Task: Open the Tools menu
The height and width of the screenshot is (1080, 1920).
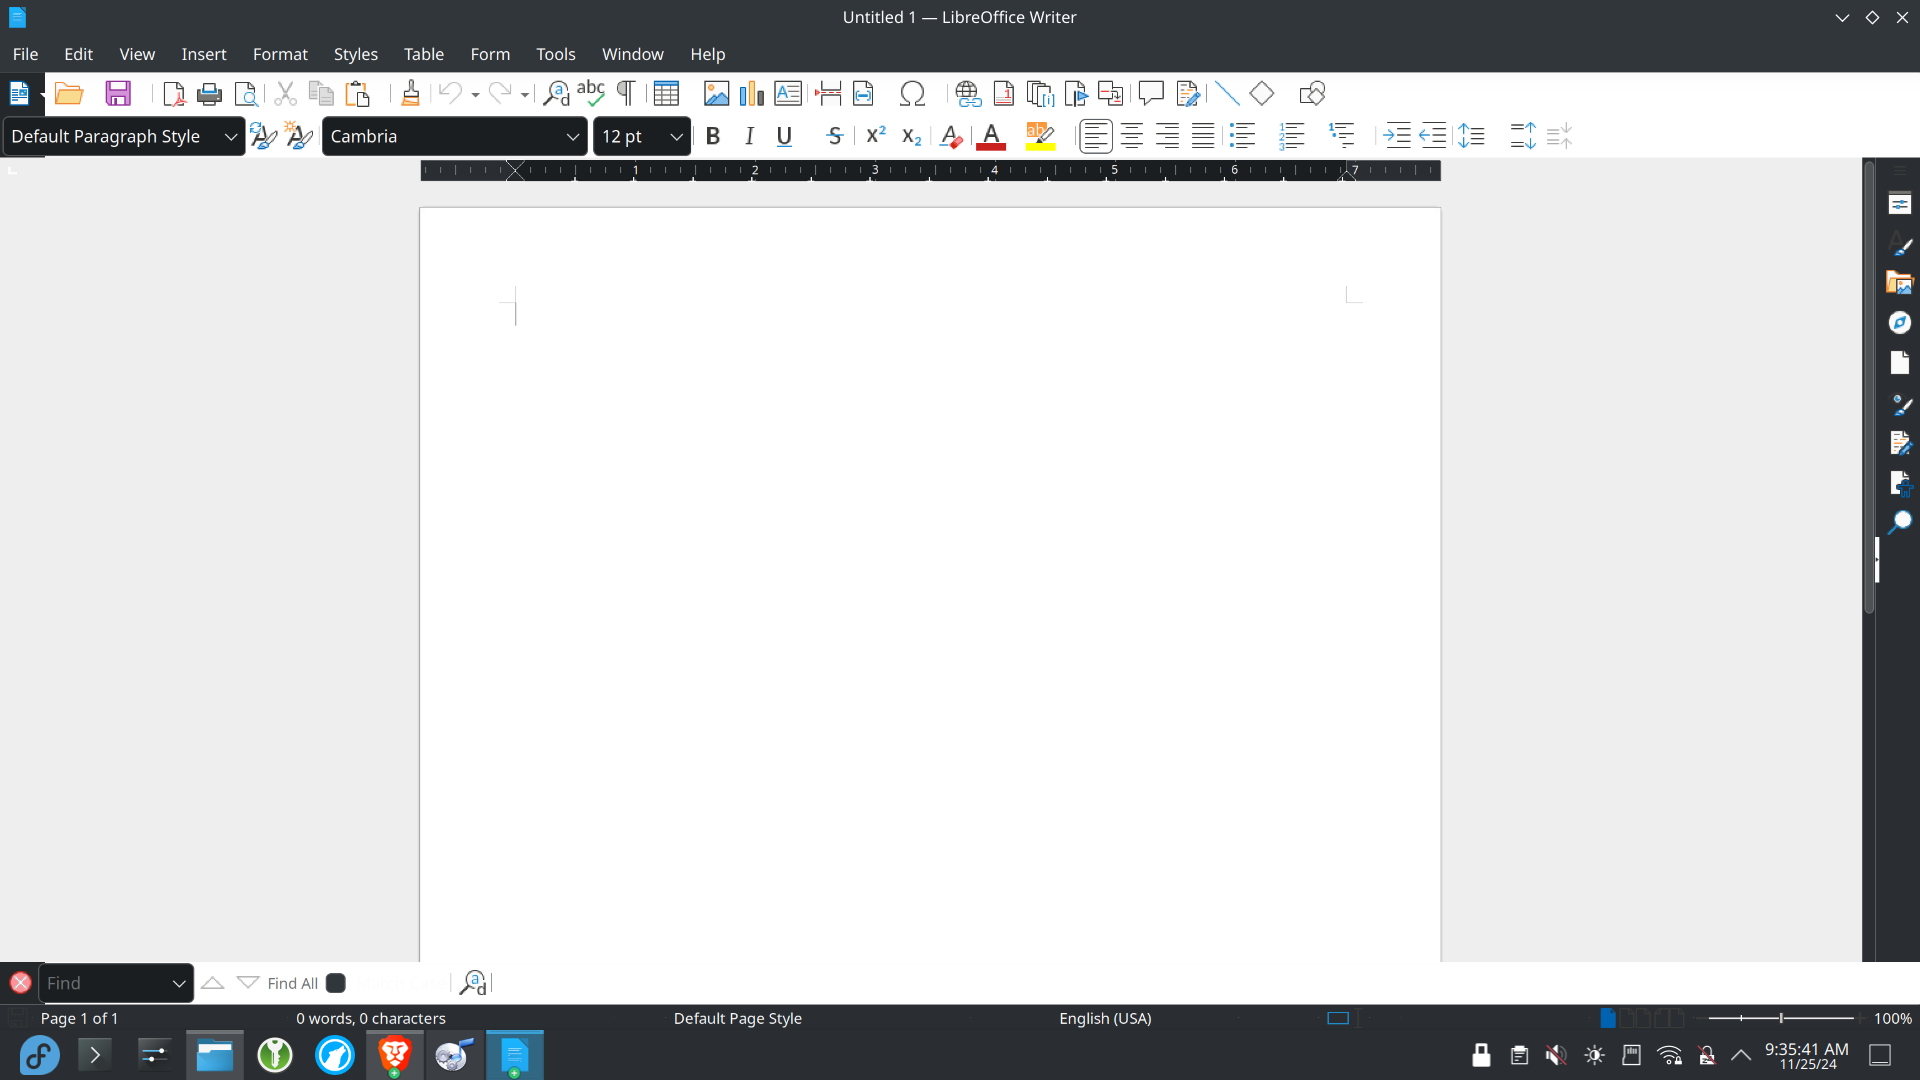Action: pyautogui.click(x=555, y=54)
